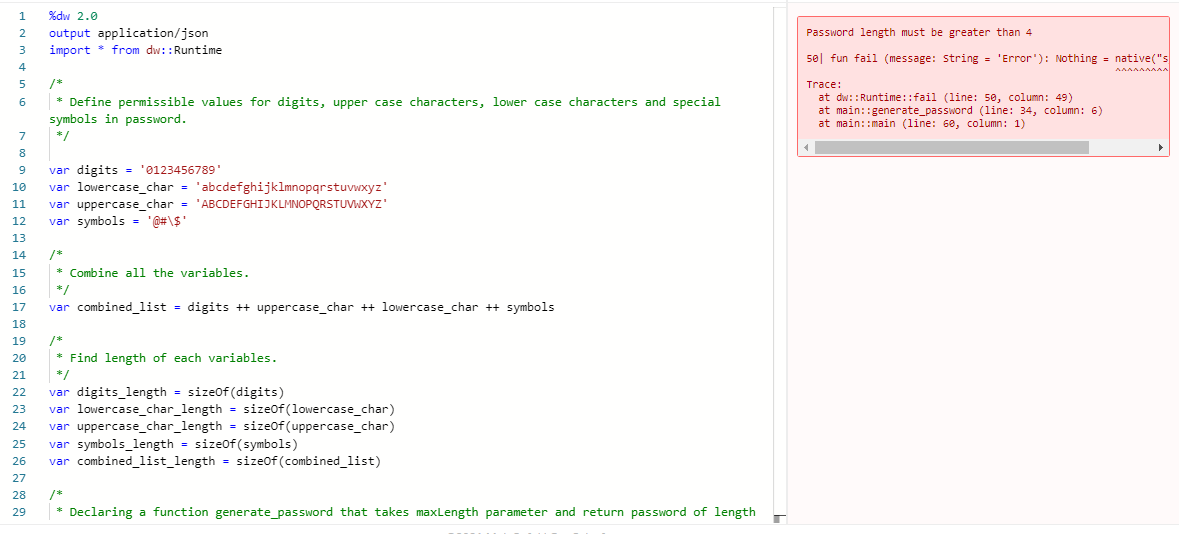The height and width of the screenshot is (534, 1179).
Task: Click the right scroll arrow in error panel
Action: coord(1161,147)
